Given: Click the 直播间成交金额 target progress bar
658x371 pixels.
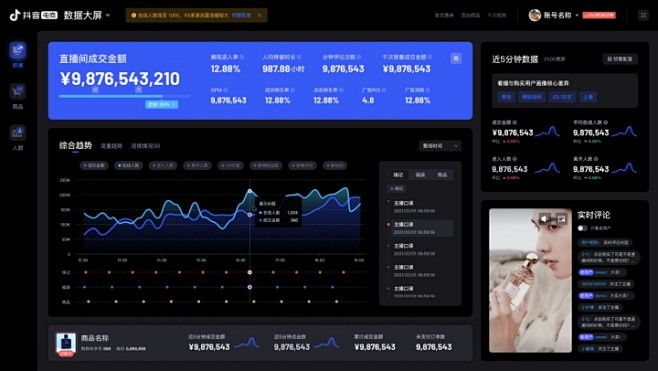Looking at the screenshot, I should [x=124, y=96].
